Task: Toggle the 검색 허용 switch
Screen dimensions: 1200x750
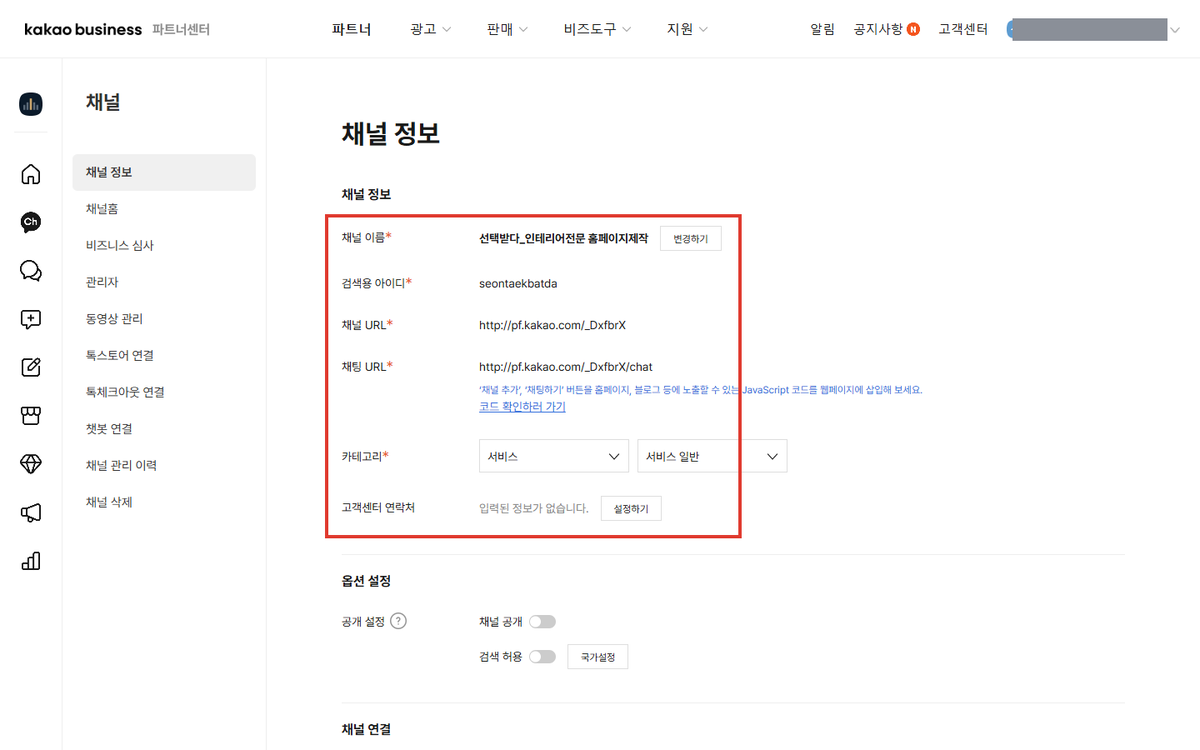Action: [x=542, y=657]
